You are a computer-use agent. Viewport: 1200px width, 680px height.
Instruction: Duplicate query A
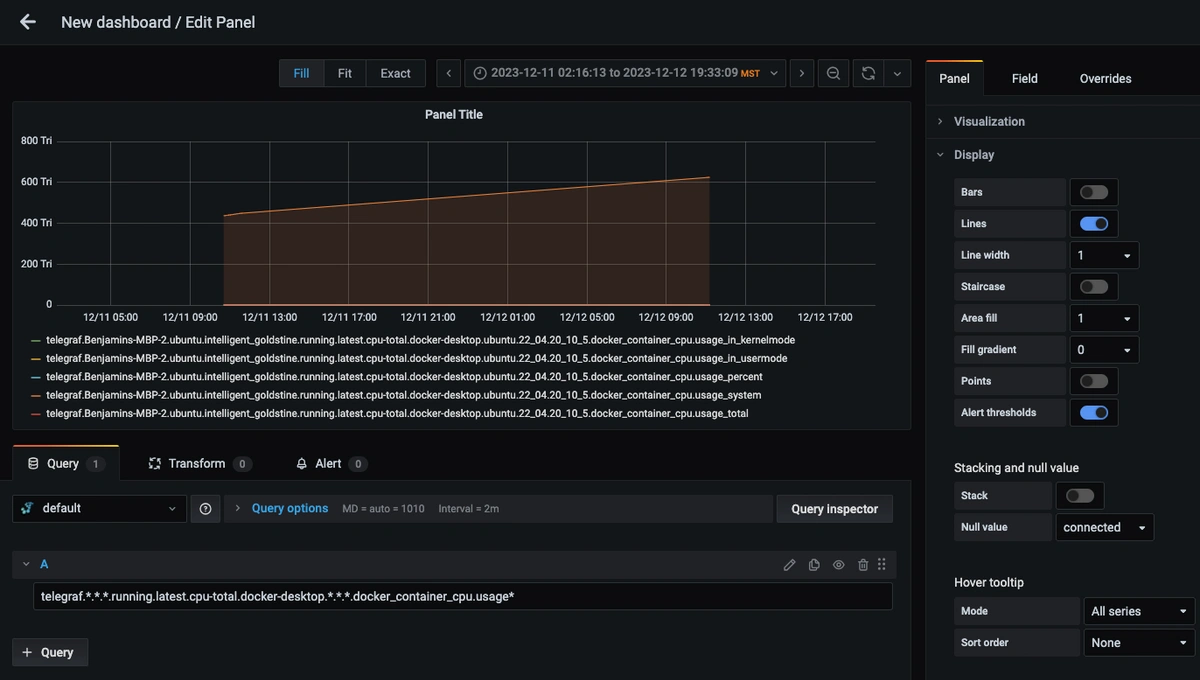(x=814, y=565)
